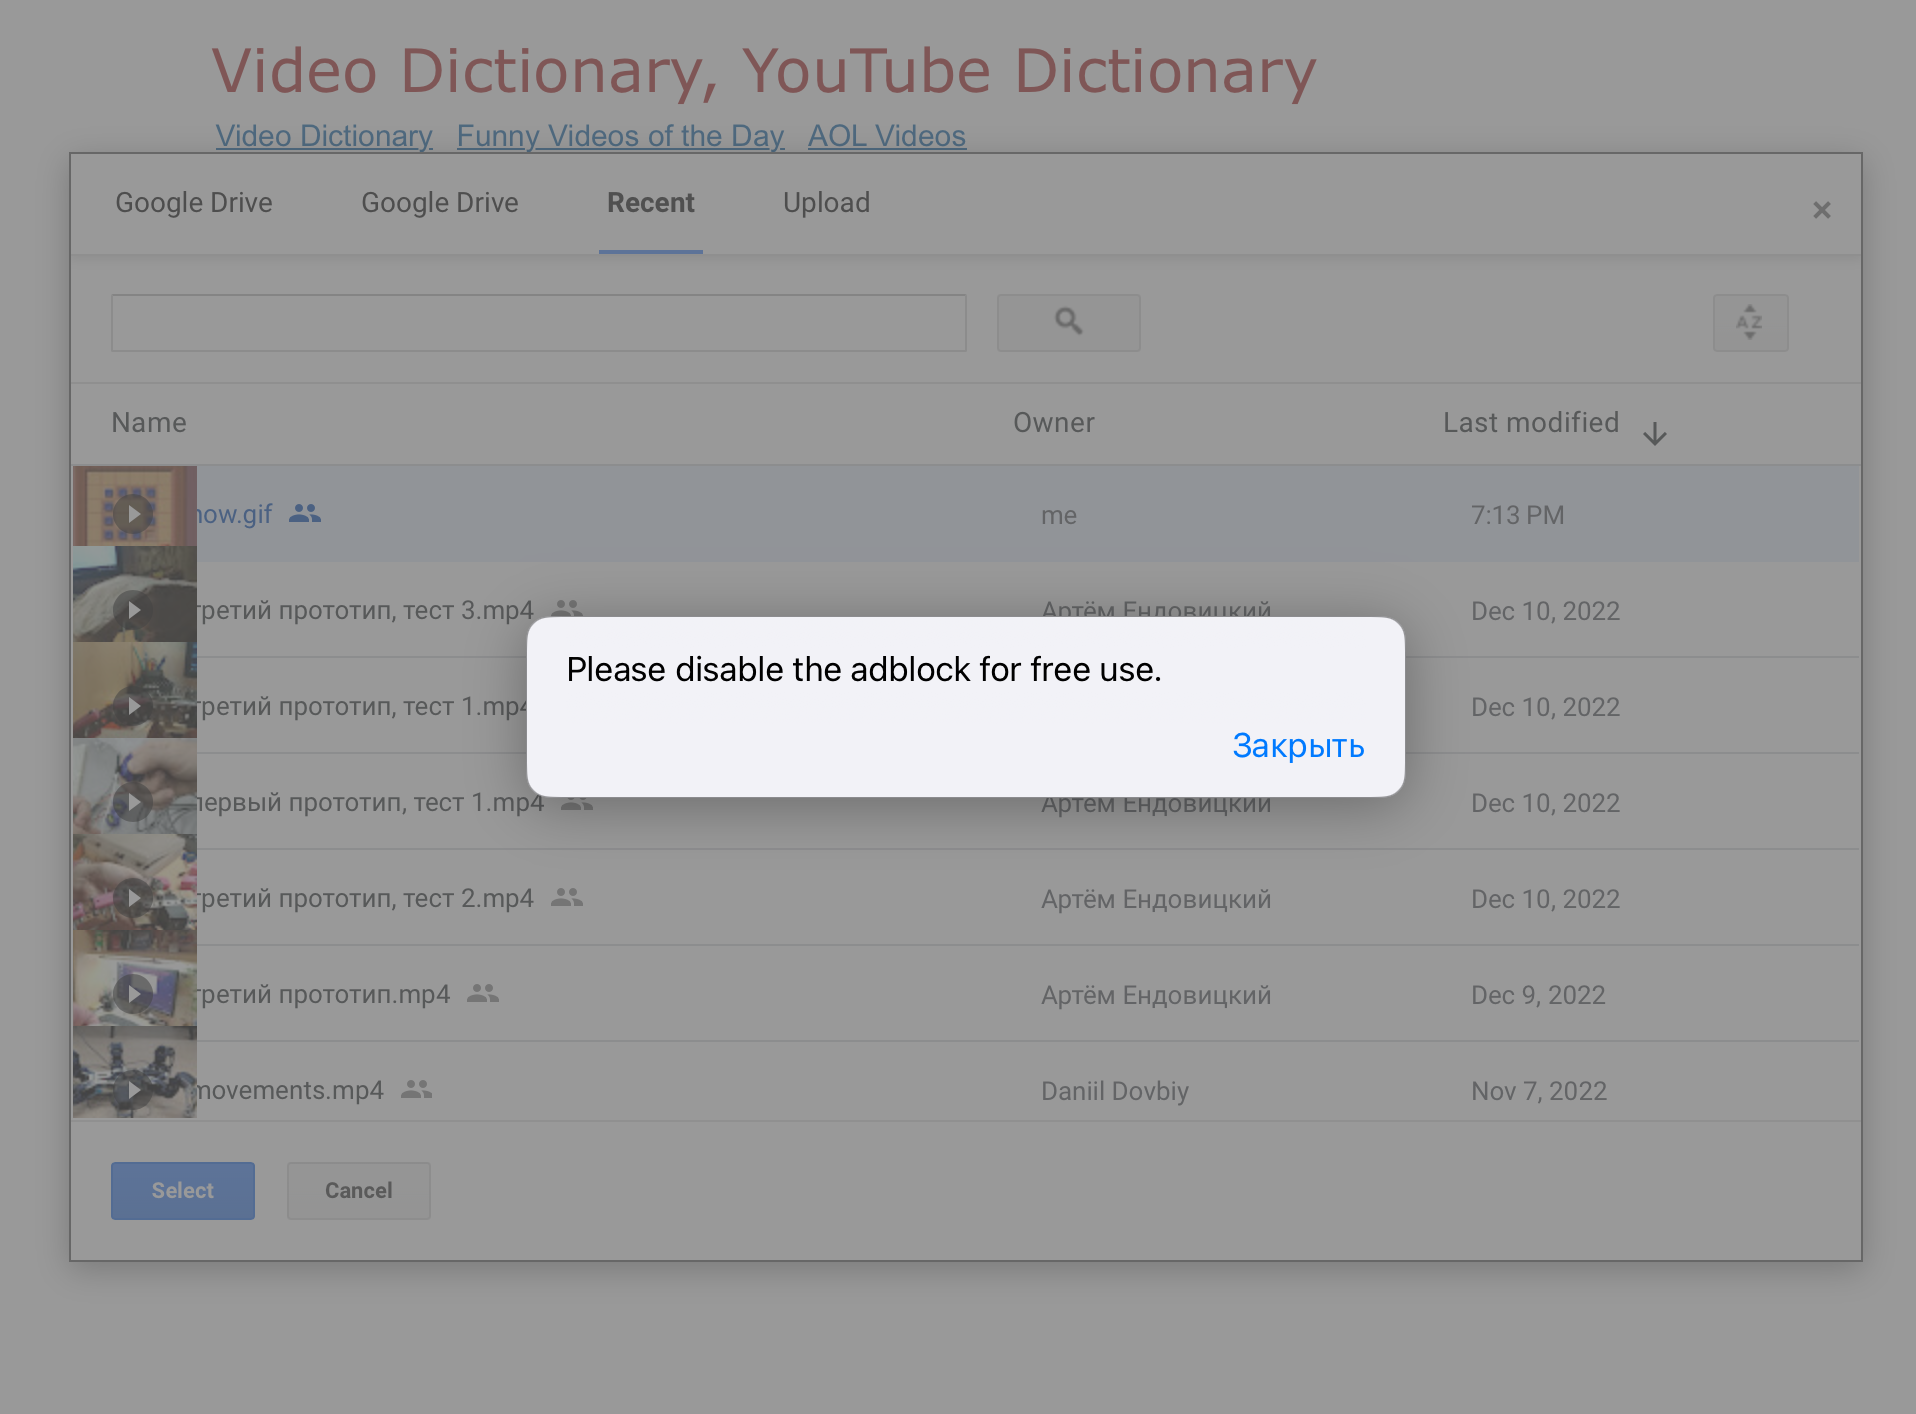Click the play icon on snow.gif thumbnail
1916x1414 pixels.
(133, 513)
